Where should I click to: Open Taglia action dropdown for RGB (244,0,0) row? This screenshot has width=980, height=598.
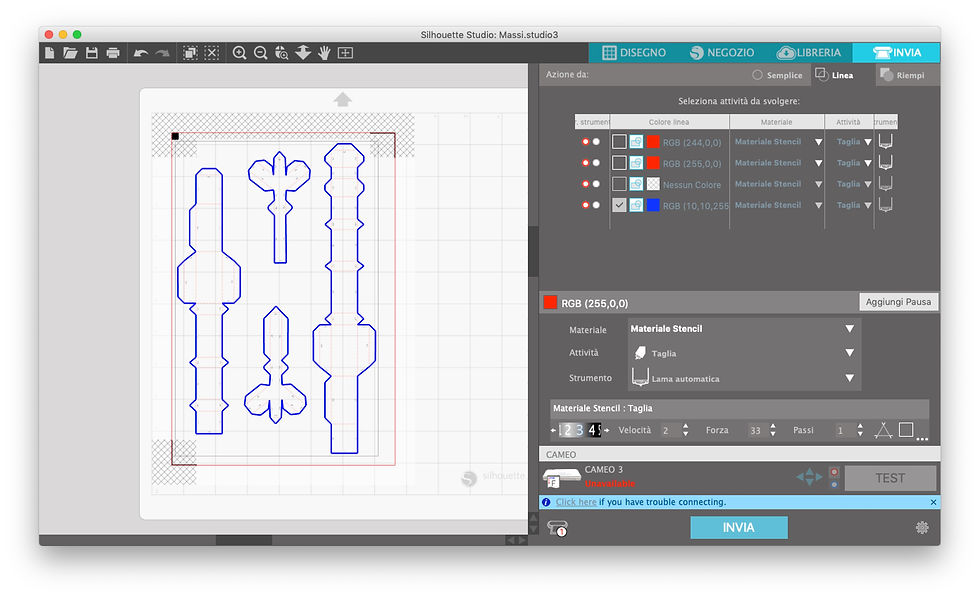[x=868, y=142]
